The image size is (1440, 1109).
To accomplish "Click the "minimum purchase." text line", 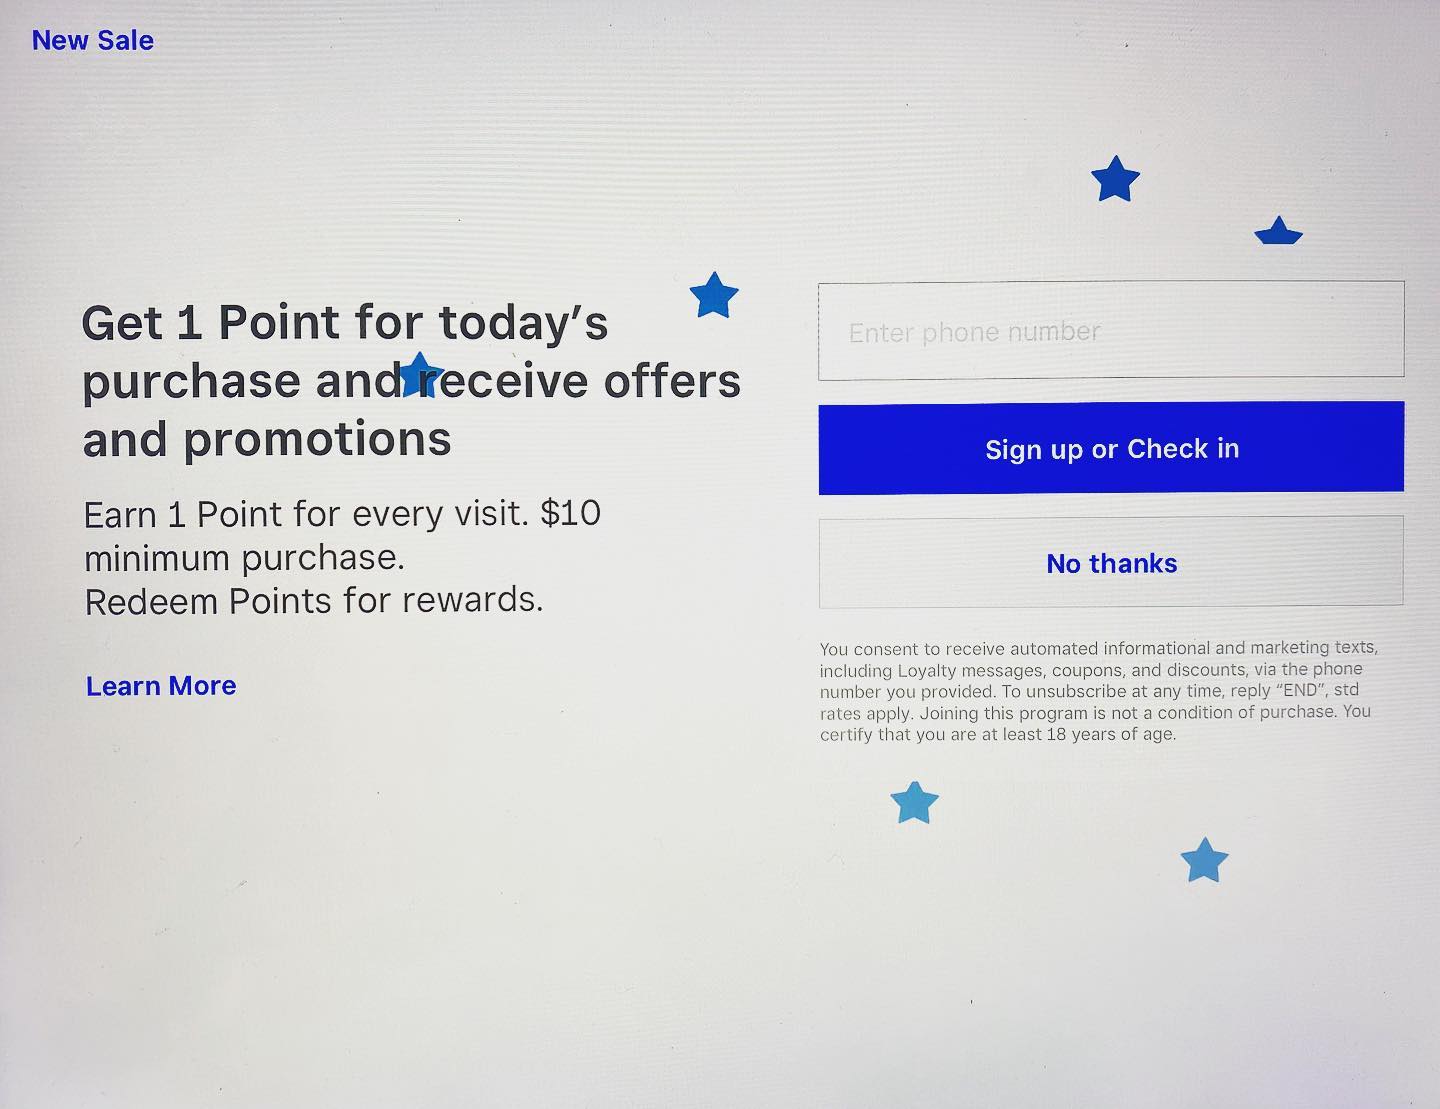I will point(244,558).
